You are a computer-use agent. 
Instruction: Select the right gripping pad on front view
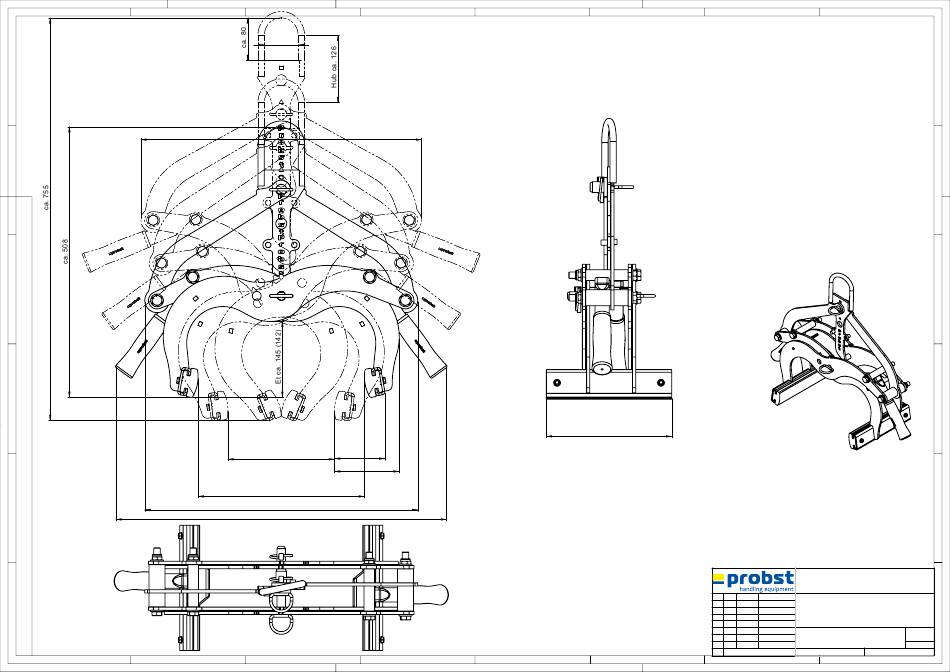375,382
